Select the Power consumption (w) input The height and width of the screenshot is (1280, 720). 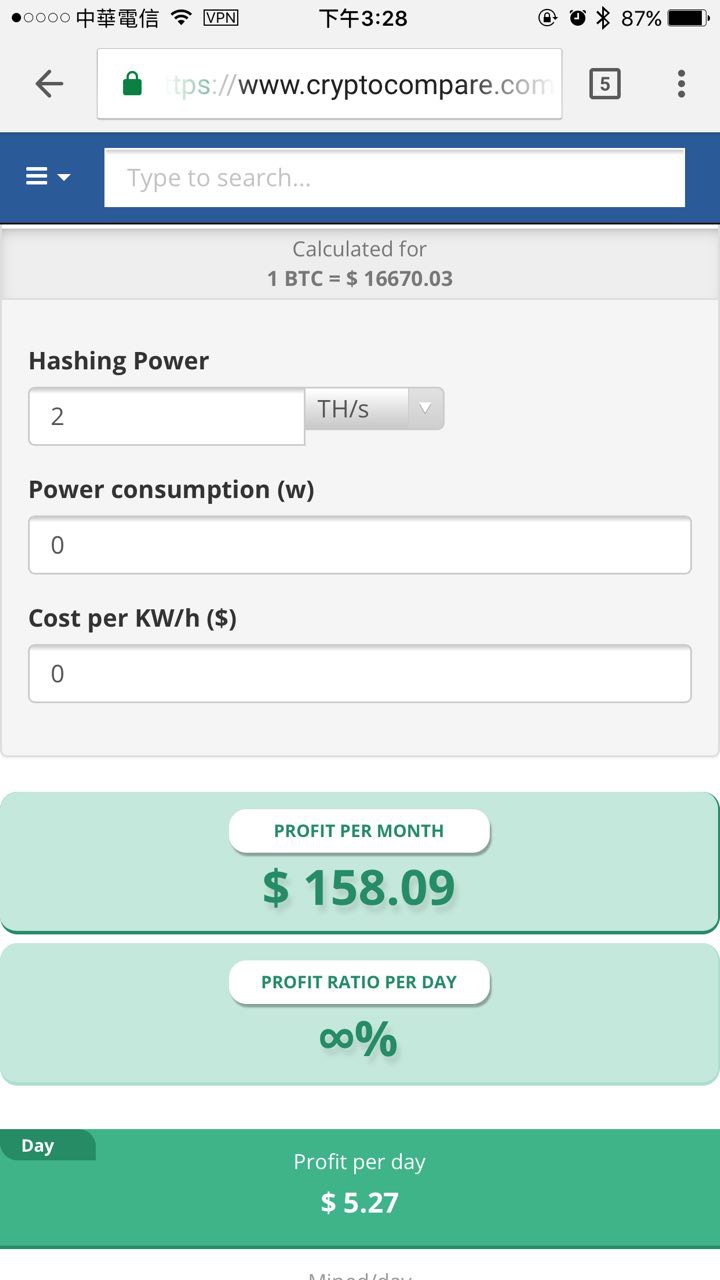coord(360,545)
